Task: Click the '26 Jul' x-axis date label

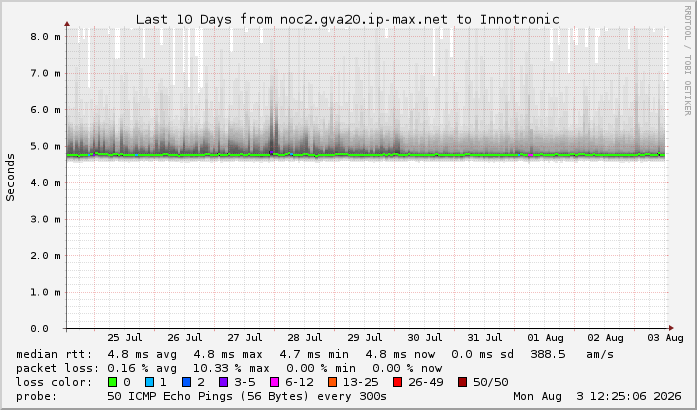Action: pos(185,338)
